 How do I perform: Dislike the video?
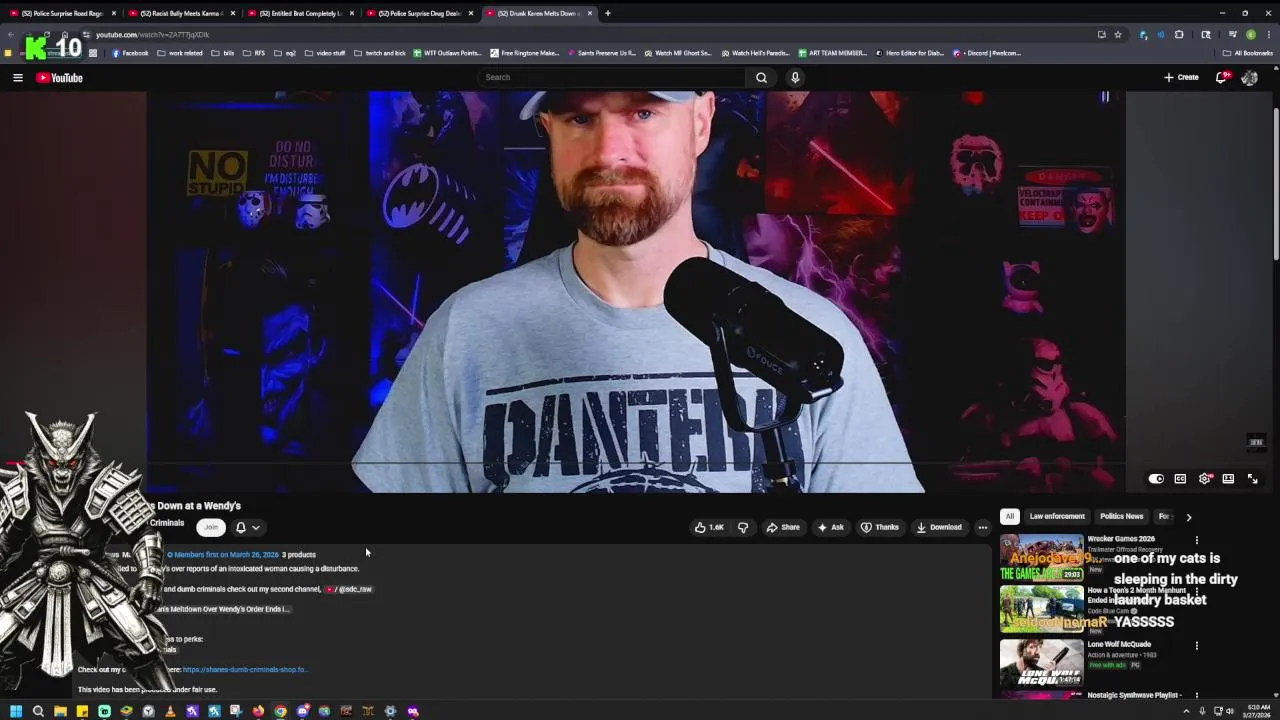[x=743, y=527]
